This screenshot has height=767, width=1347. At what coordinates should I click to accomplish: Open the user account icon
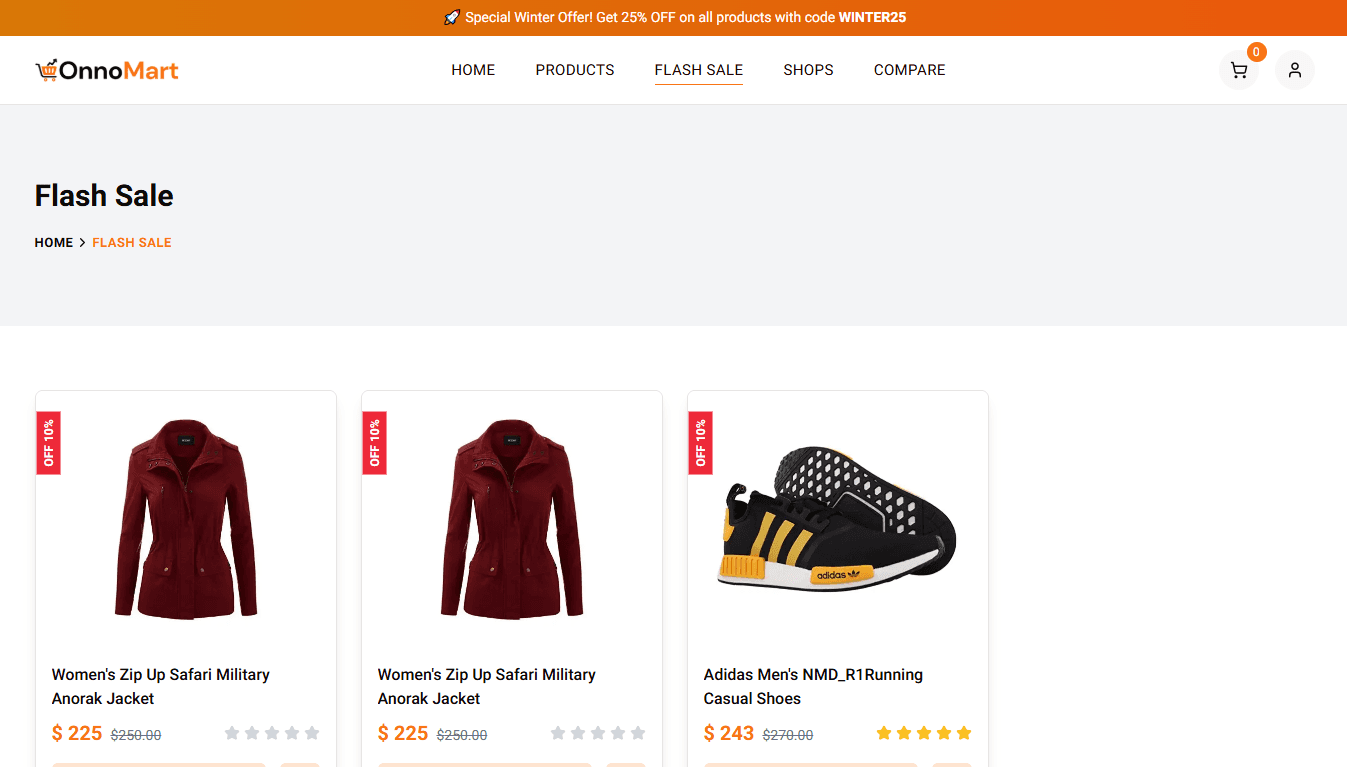(1295, 70)
